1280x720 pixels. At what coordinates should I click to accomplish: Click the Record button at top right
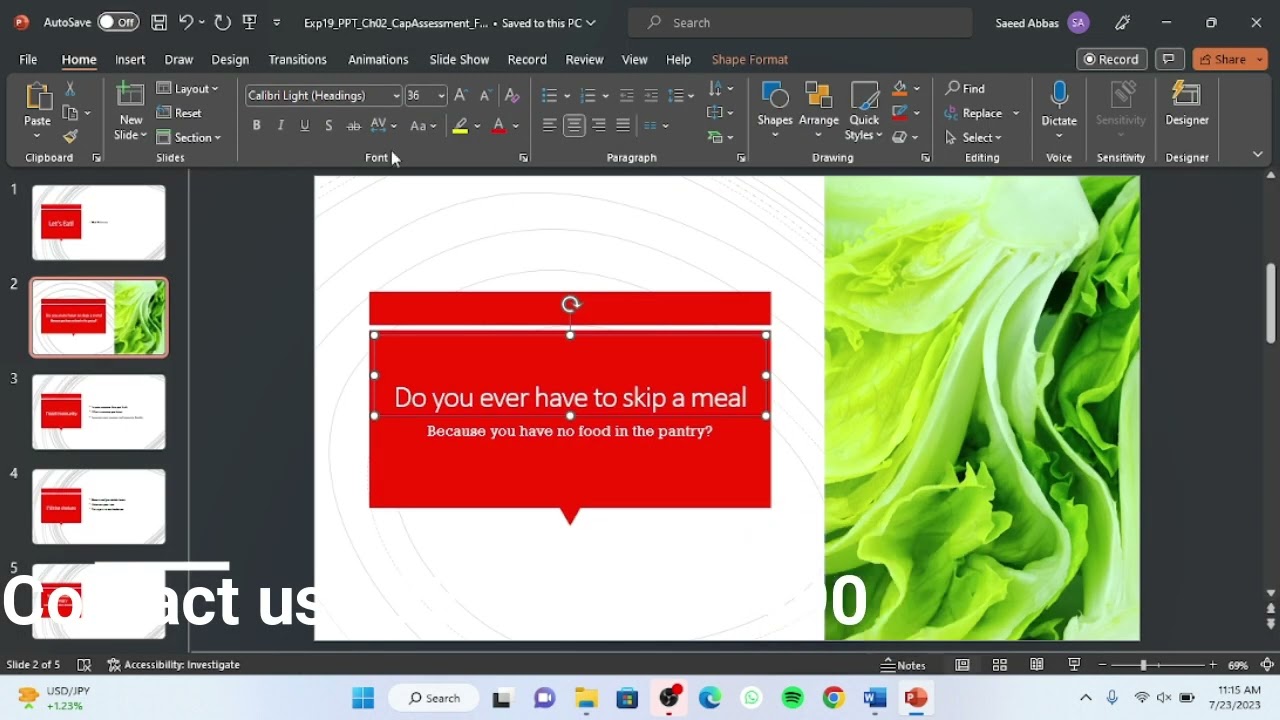(x=1111, y=59)
